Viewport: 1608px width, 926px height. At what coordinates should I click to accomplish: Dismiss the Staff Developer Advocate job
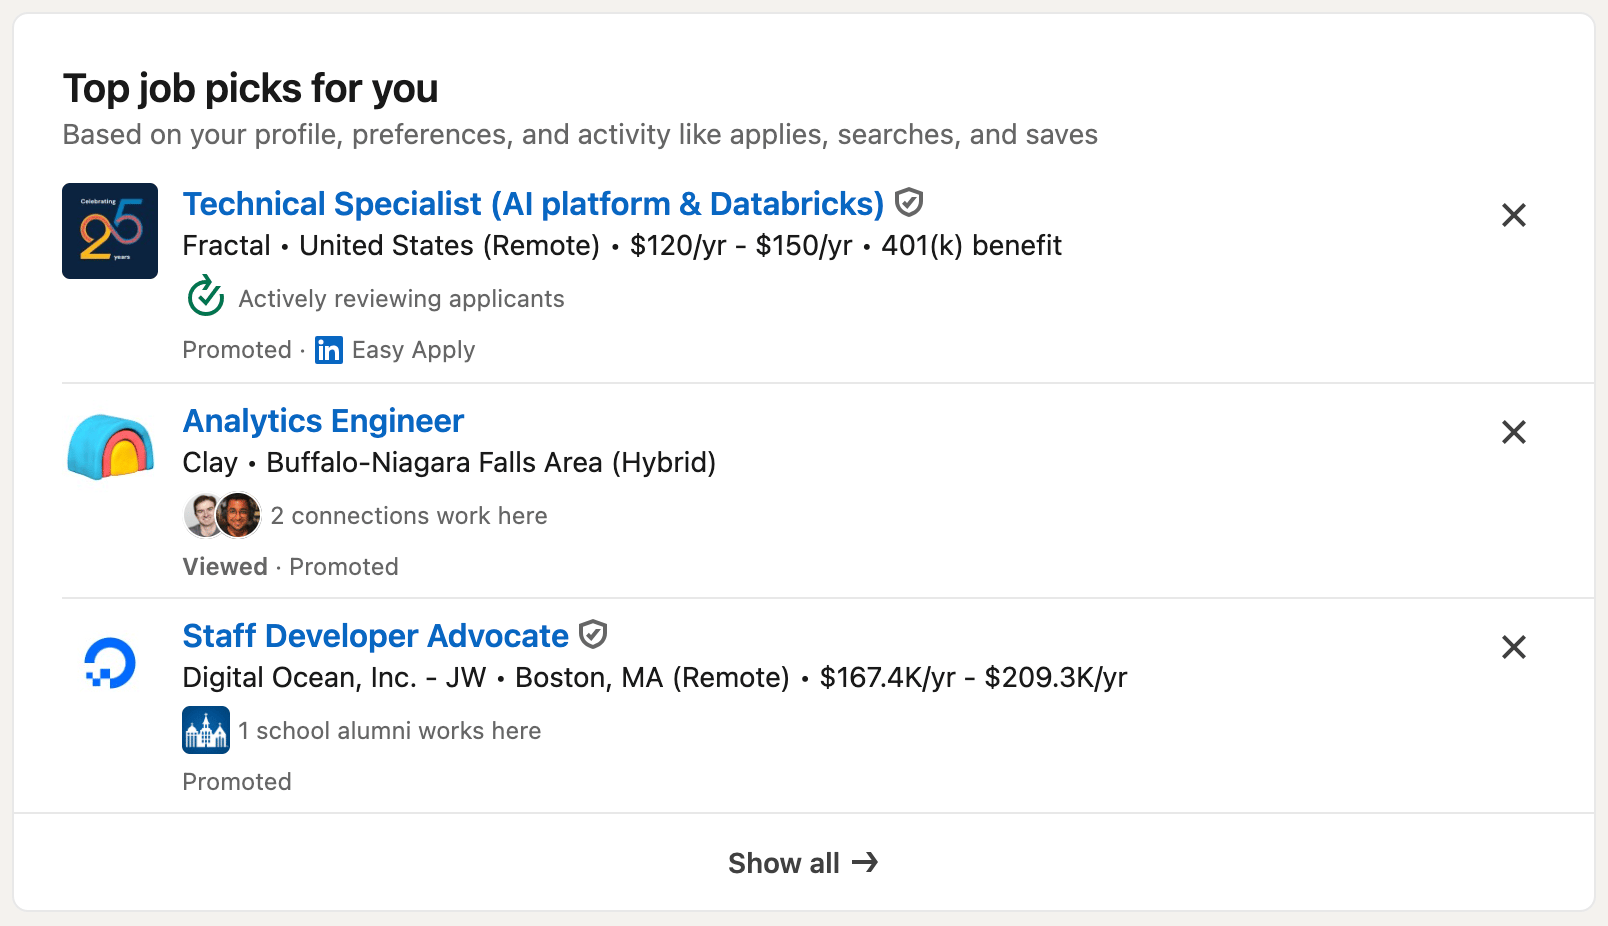tap(1513, 647)
